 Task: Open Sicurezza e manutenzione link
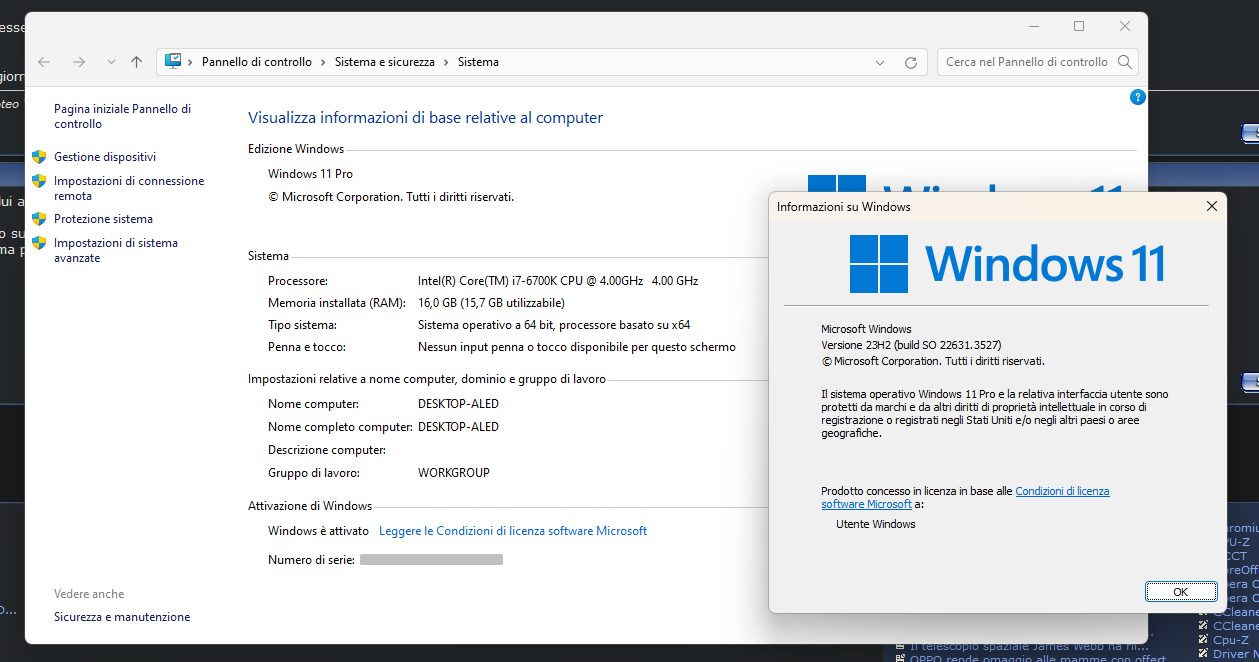(x=122, y=617)
